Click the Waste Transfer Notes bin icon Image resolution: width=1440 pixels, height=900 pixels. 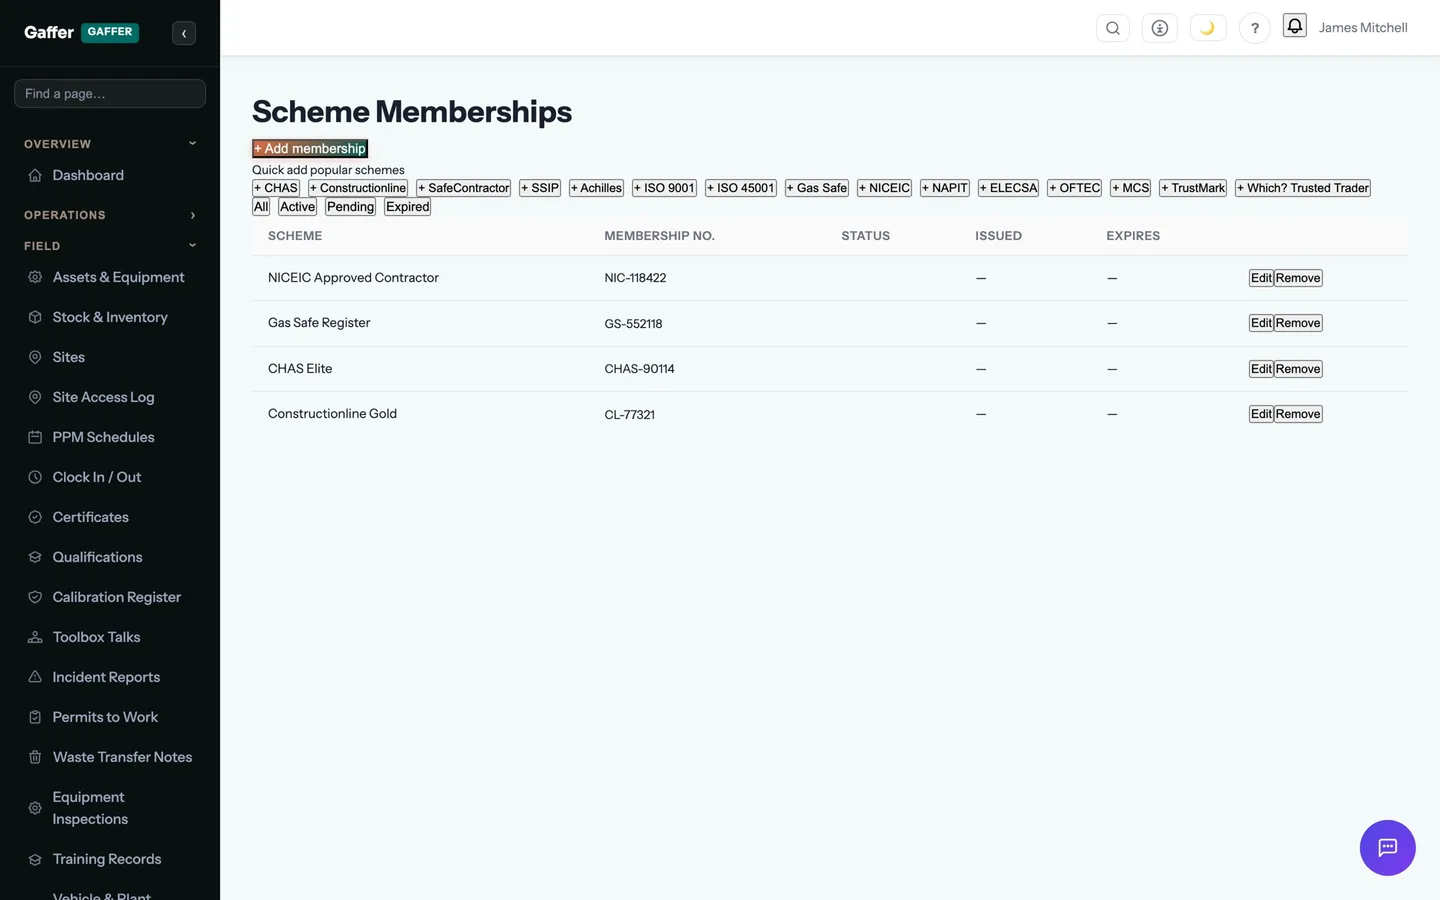(x=35, y=757)
